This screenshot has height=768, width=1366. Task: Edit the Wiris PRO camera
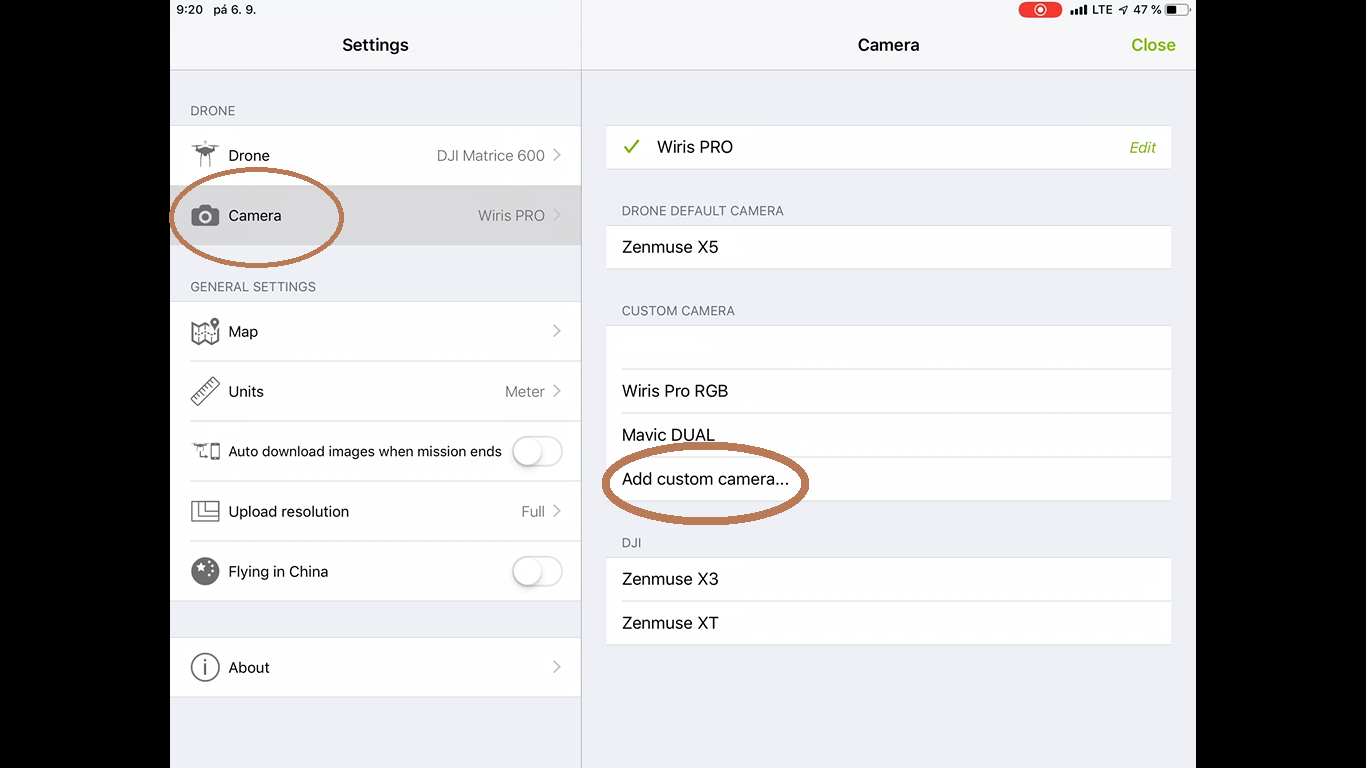coord(1142,147)
